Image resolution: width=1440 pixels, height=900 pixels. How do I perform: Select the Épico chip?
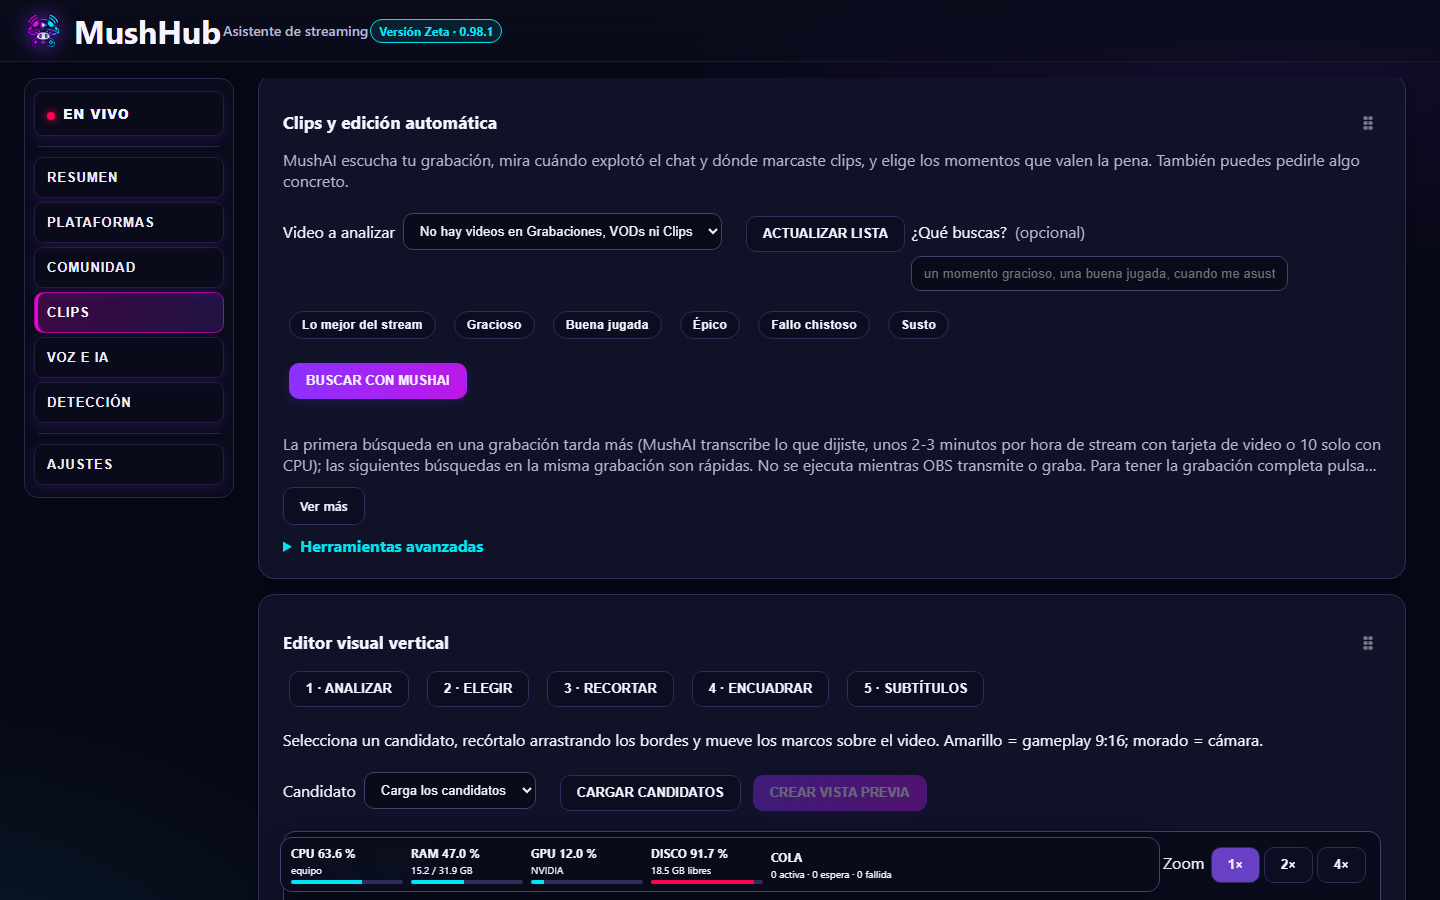pyautogui.click(x=710, y=325)
